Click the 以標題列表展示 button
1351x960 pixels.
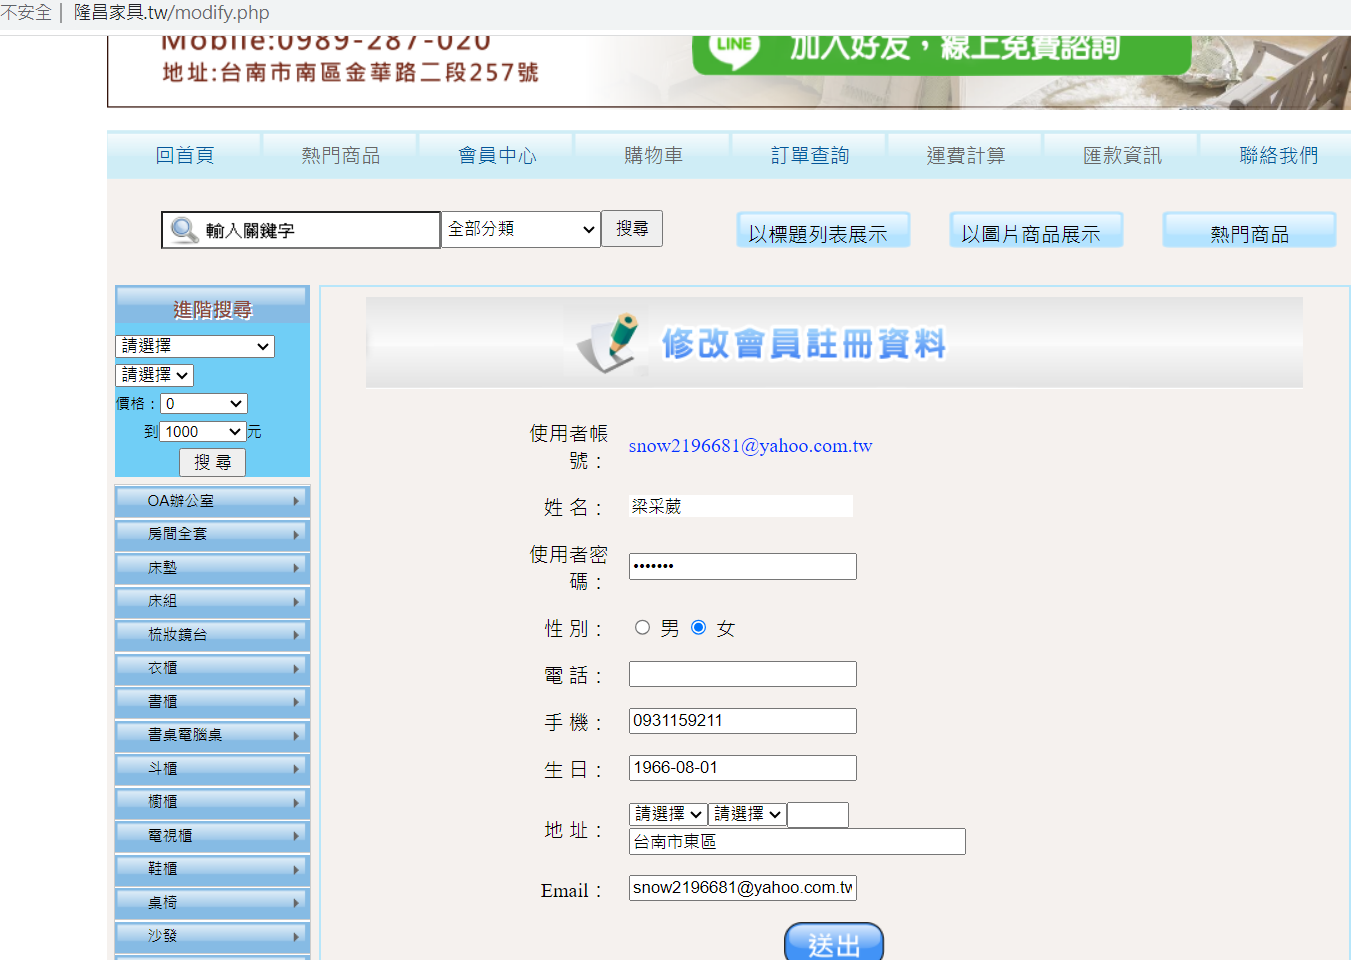[x=823, y=230]
